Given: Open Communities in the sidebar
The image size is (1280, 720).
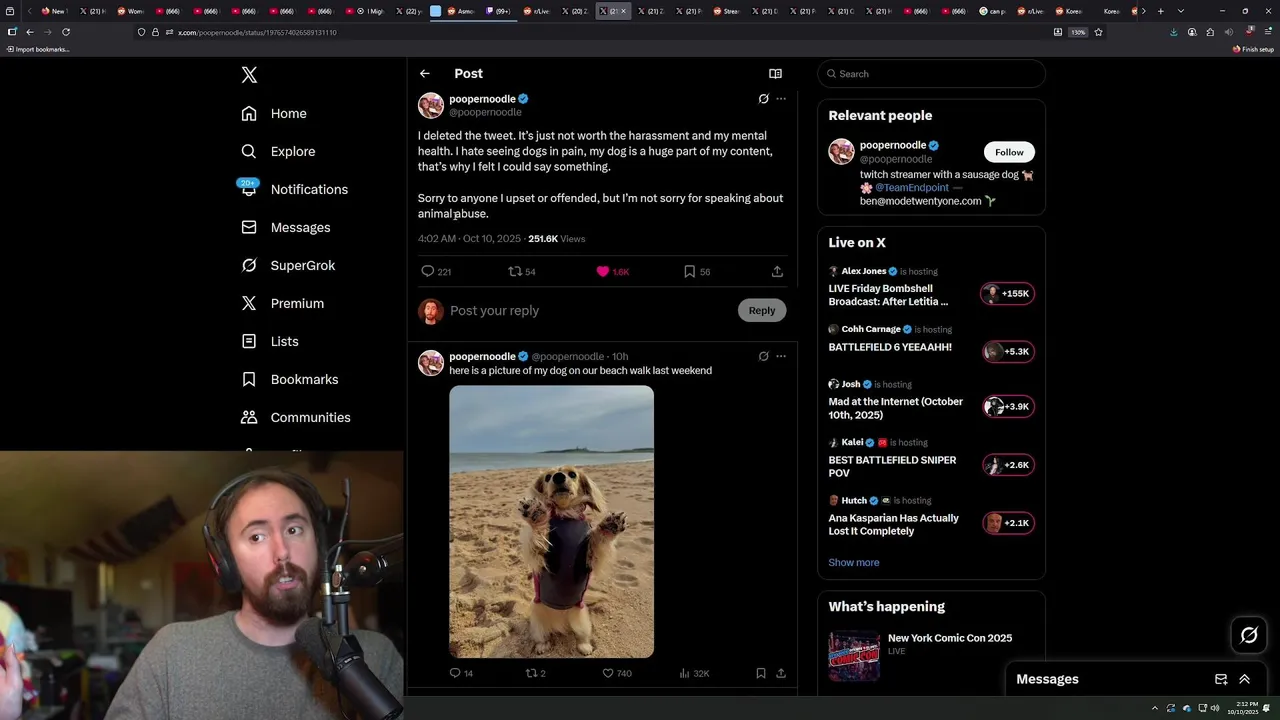Looking at the screenshot, I should coord(295,417).
